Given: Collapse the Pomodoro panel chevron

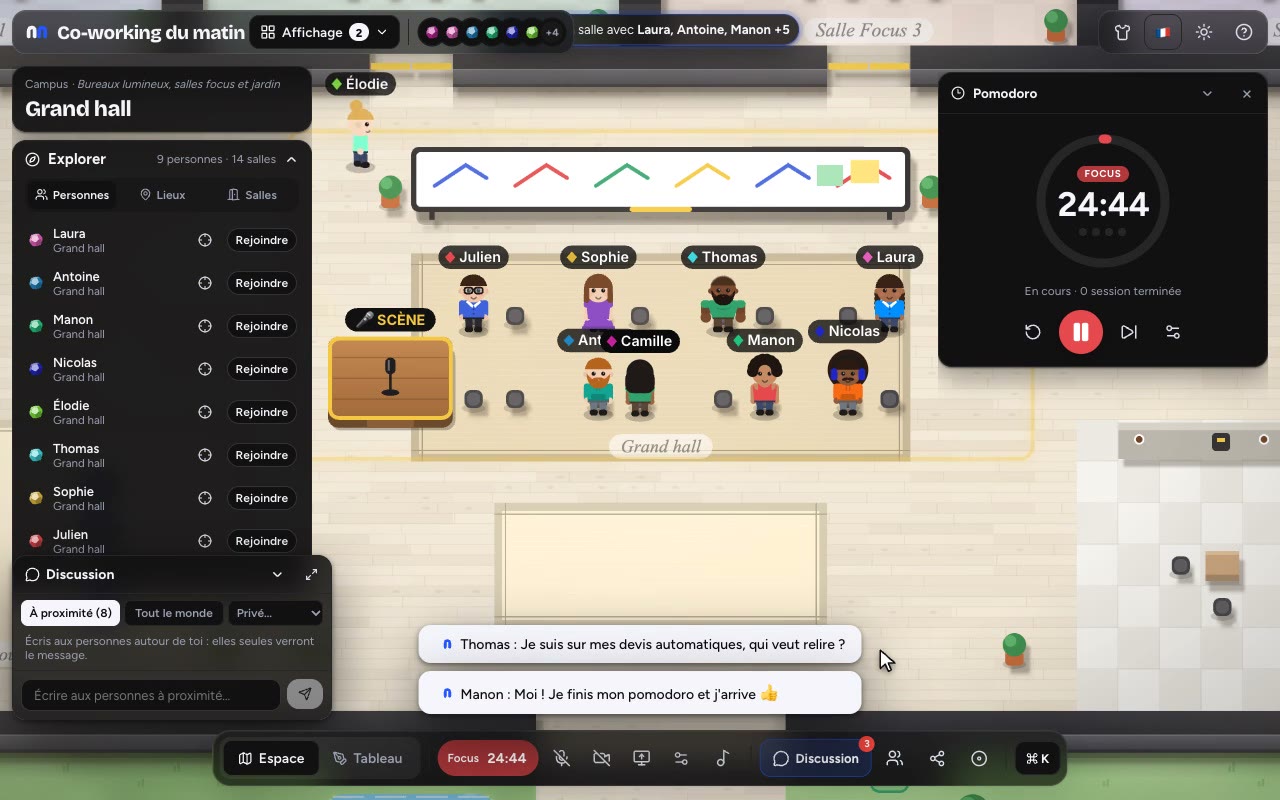Looking at the screenshot, I should click(x=1207, y=93).
